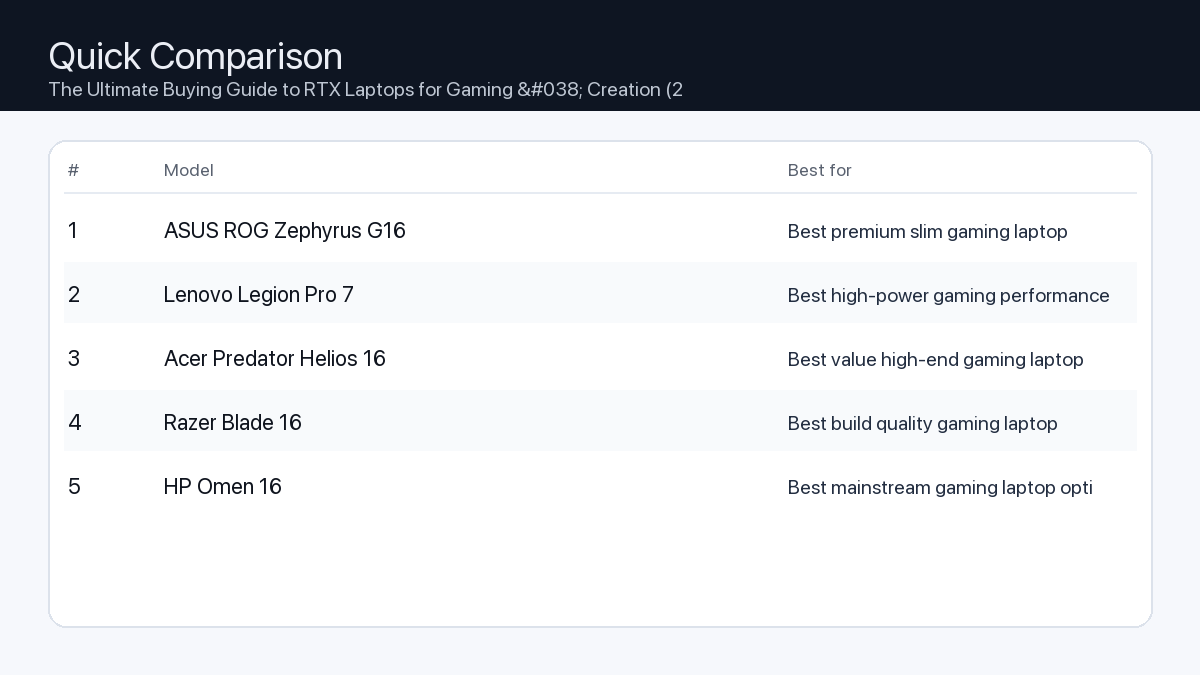Choose the Razer Blade 16 row
This screenshot has width=1200, height=675.
click(x=233, y=423)
